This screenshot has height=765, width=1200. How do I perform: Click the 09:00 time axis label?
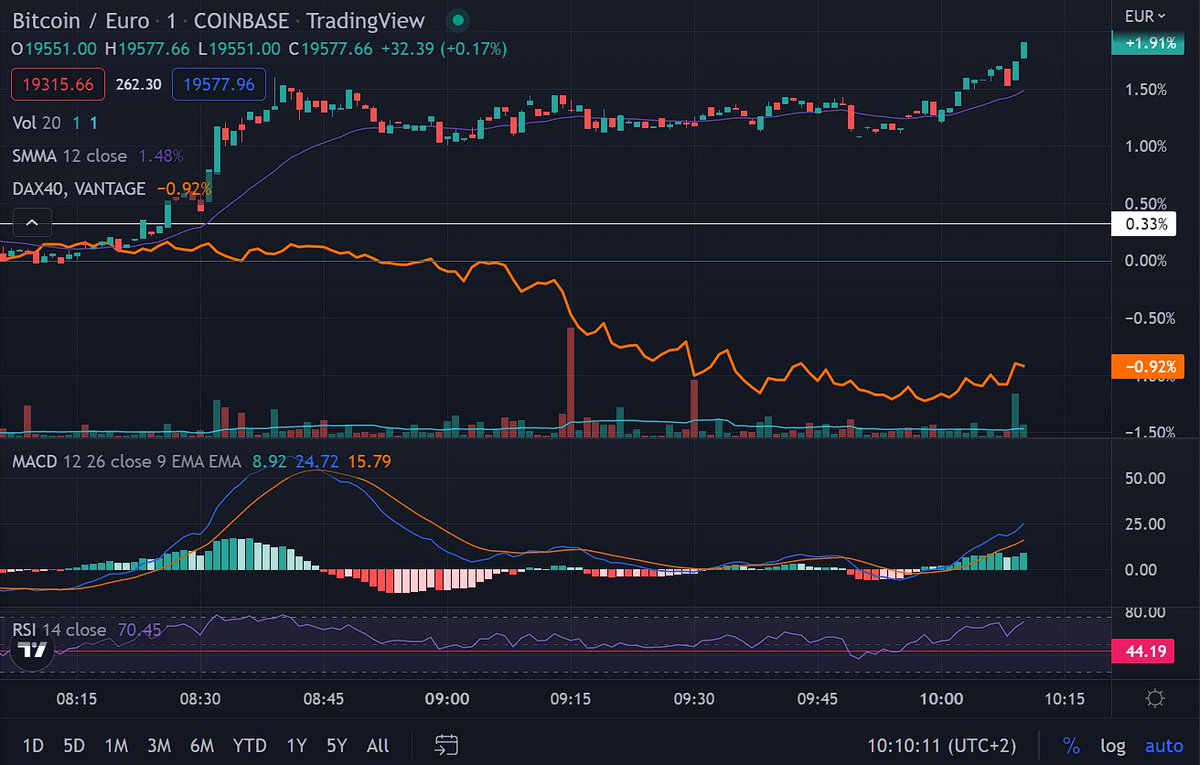(x=447, y=698)
